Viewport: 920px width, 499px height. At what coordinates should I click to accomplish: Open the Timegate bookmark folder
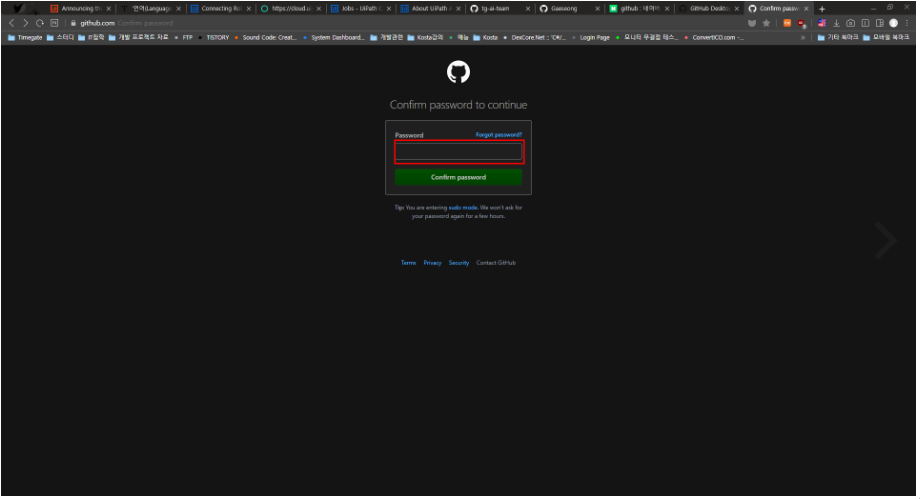click(x=25, y=38)
